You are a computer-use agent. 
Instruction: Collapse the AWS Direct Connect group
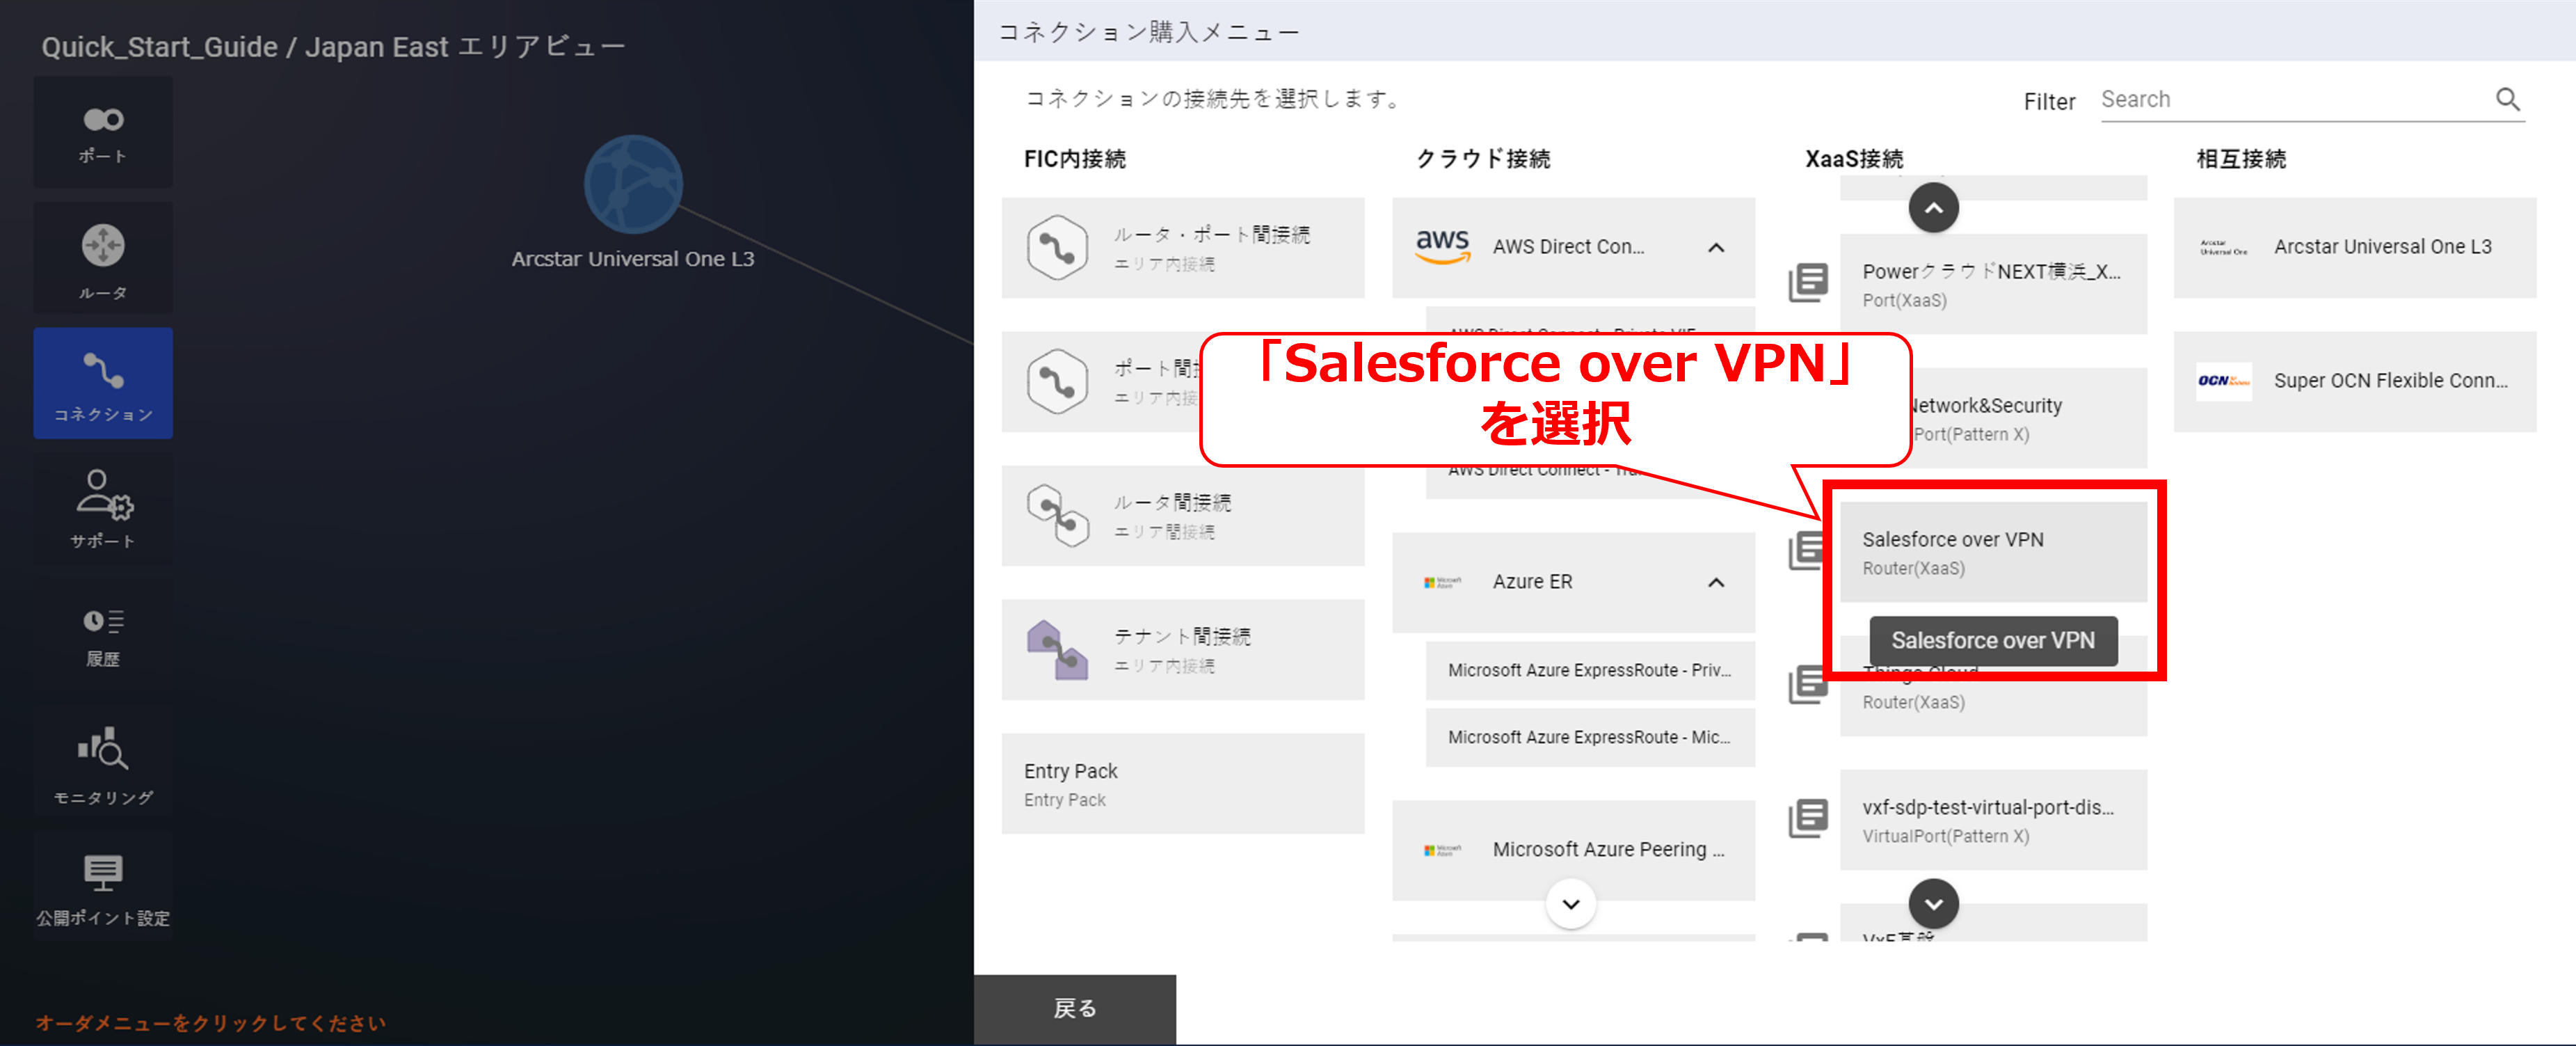point(1716,247)
